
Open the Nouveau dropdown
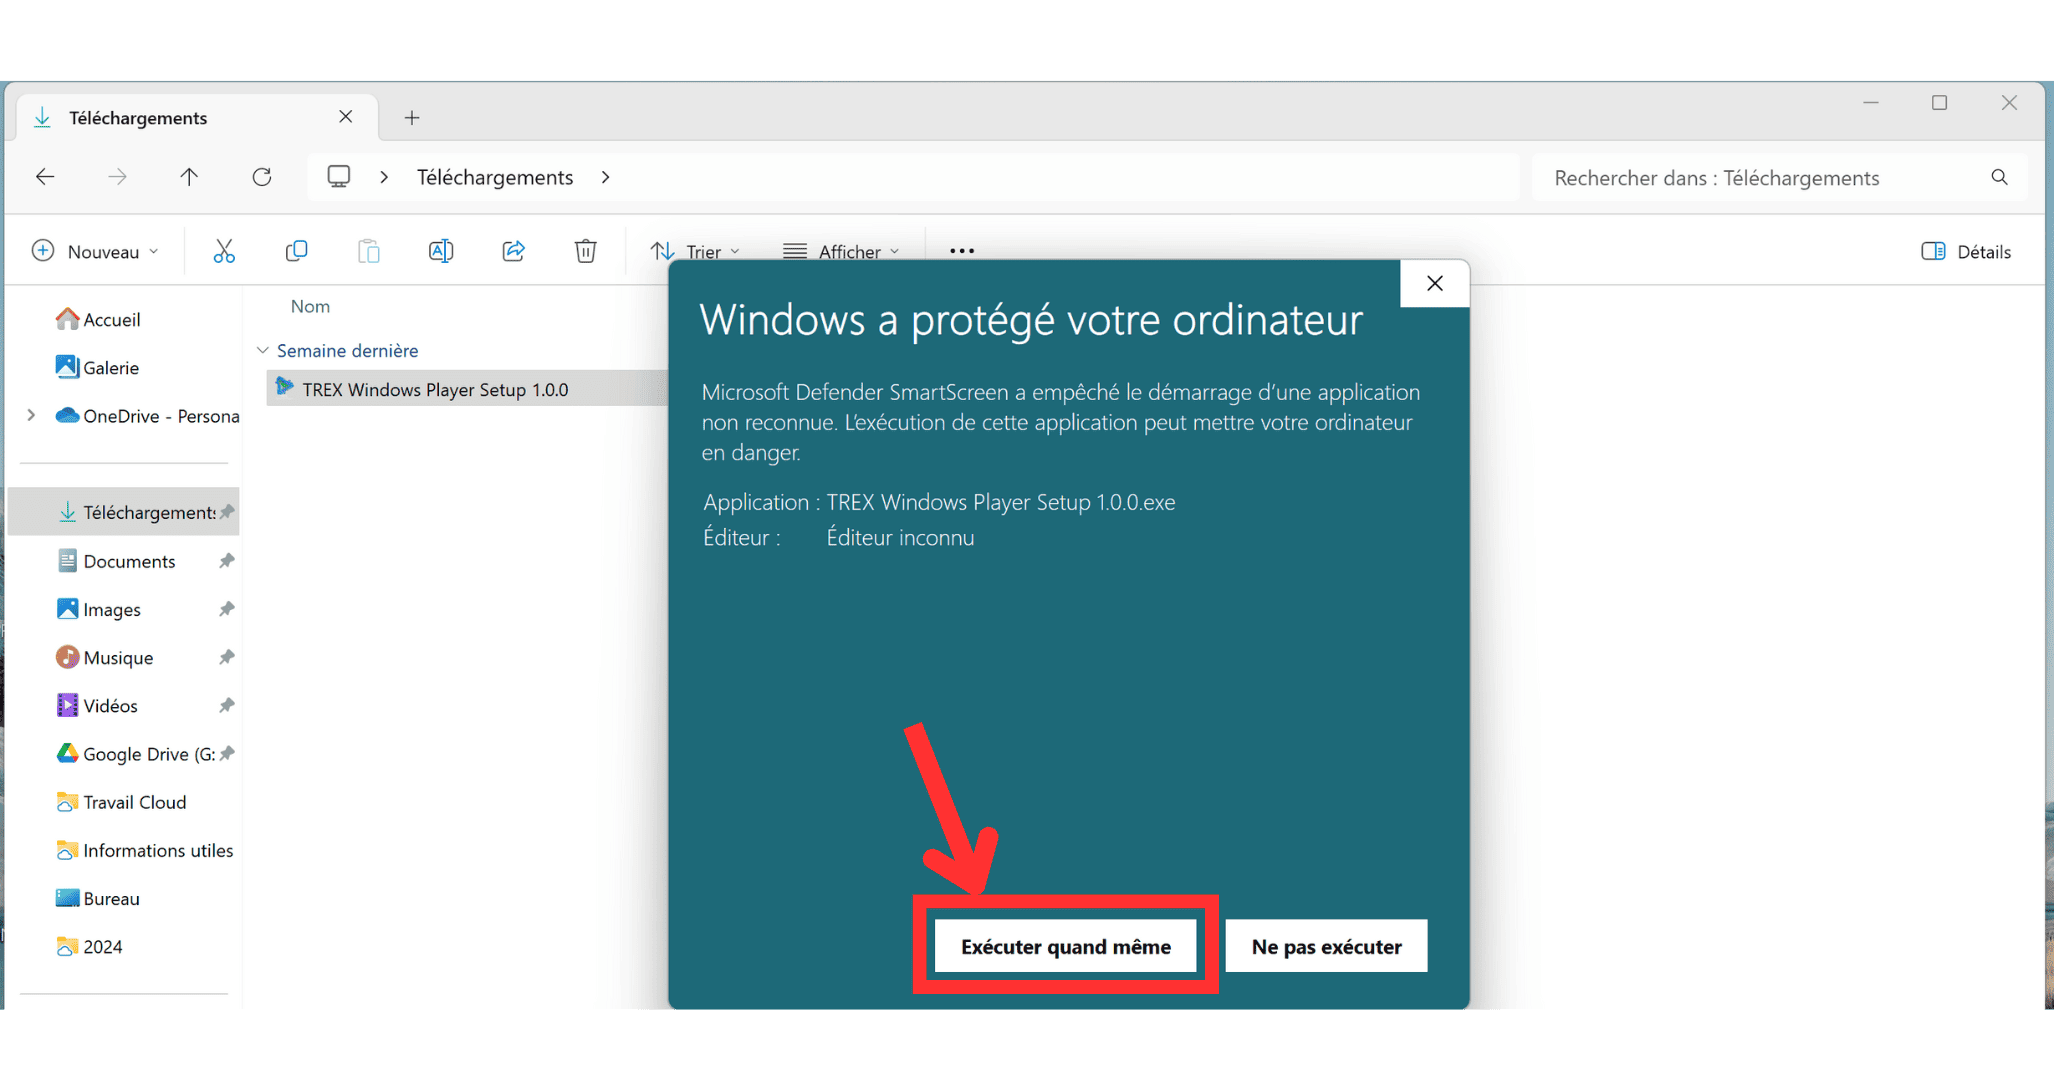[95, 251]
